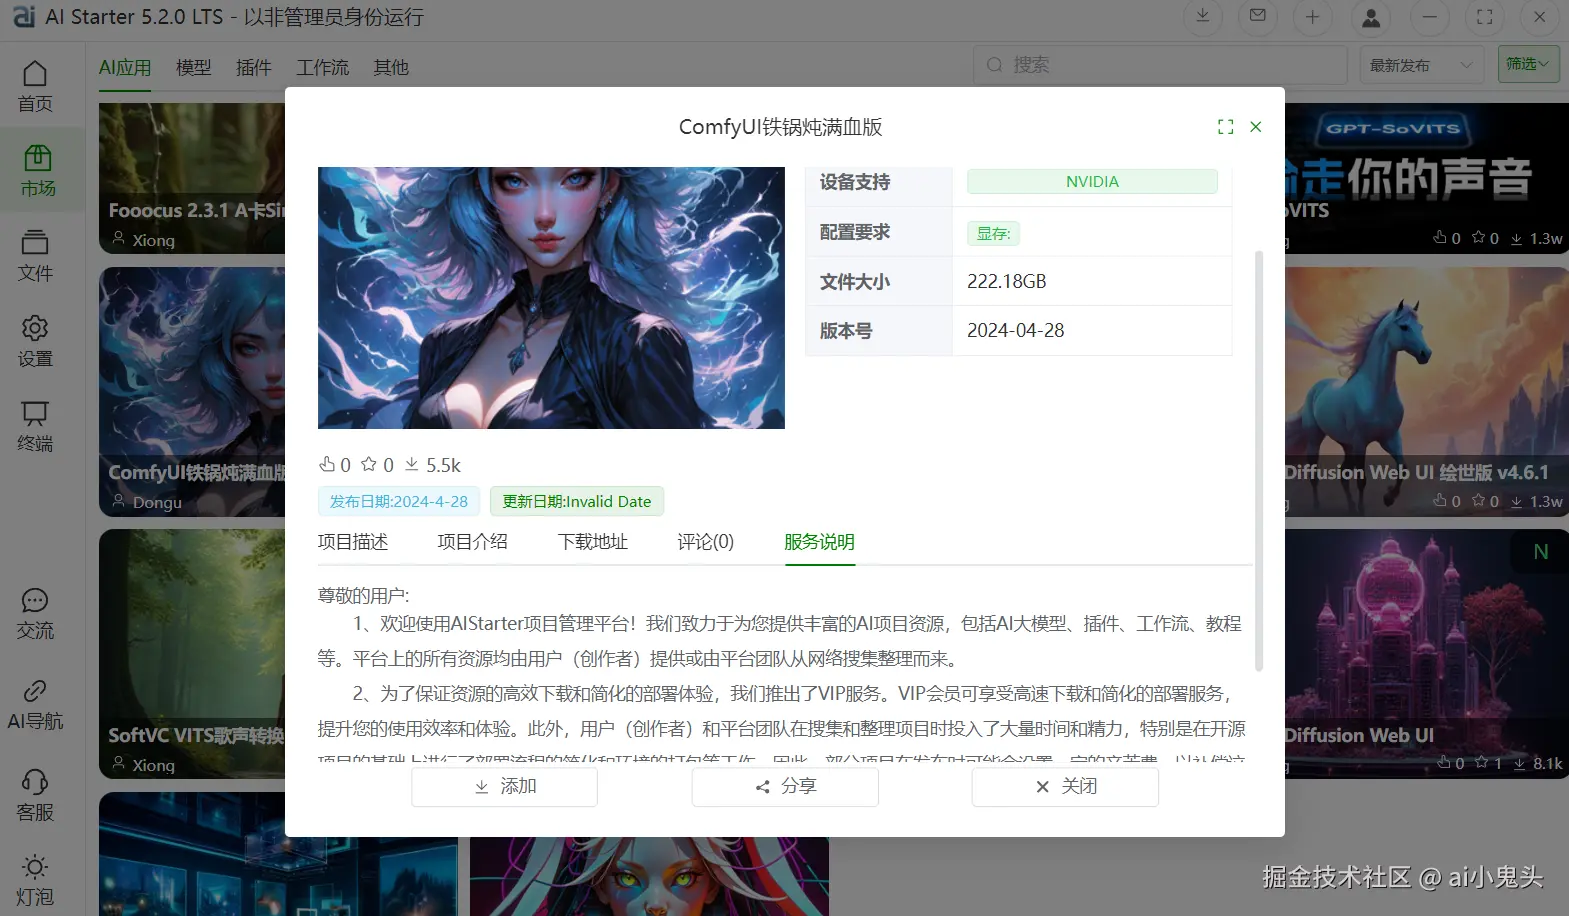Switch to the 模型 top tab
Viewport: 1569px width, 916px height.
click(194, 67)
